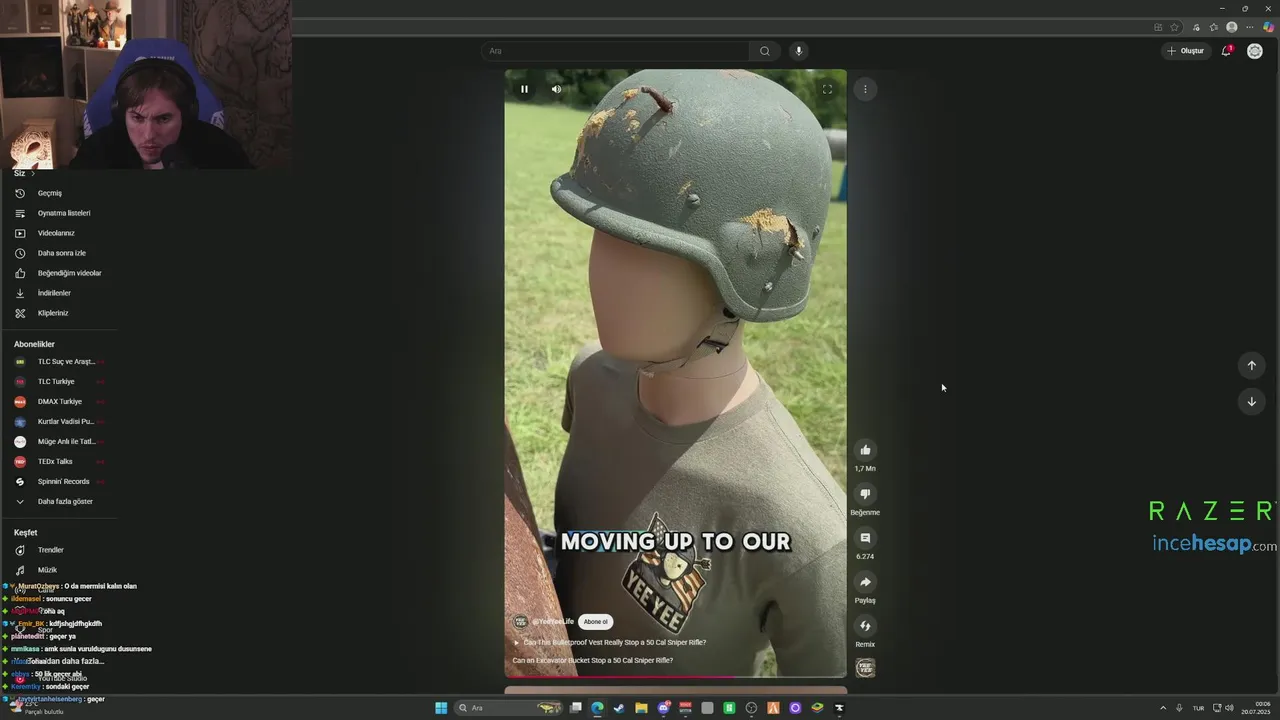Open Copilot icon in browser toolbar
This screenshot has width=1280, height=720.
(1268, 27)
